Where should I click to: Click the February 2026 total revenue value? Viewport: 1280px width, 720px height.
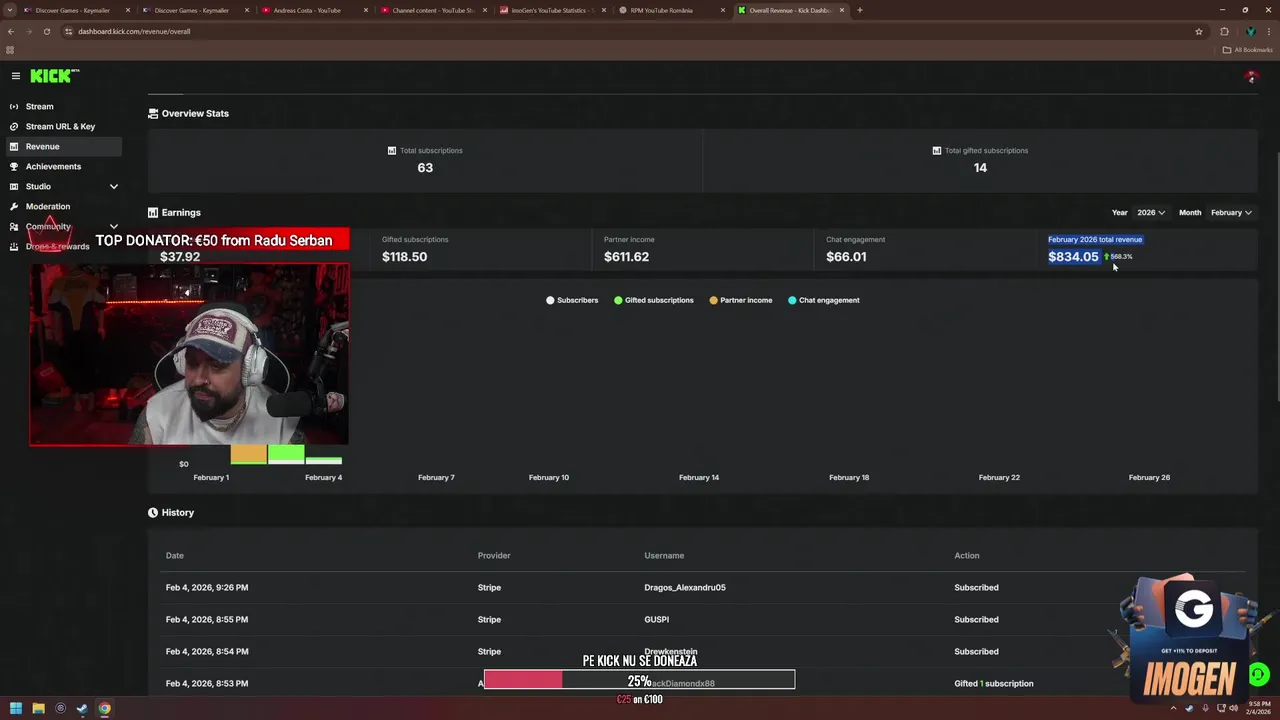click(1073, 257)
